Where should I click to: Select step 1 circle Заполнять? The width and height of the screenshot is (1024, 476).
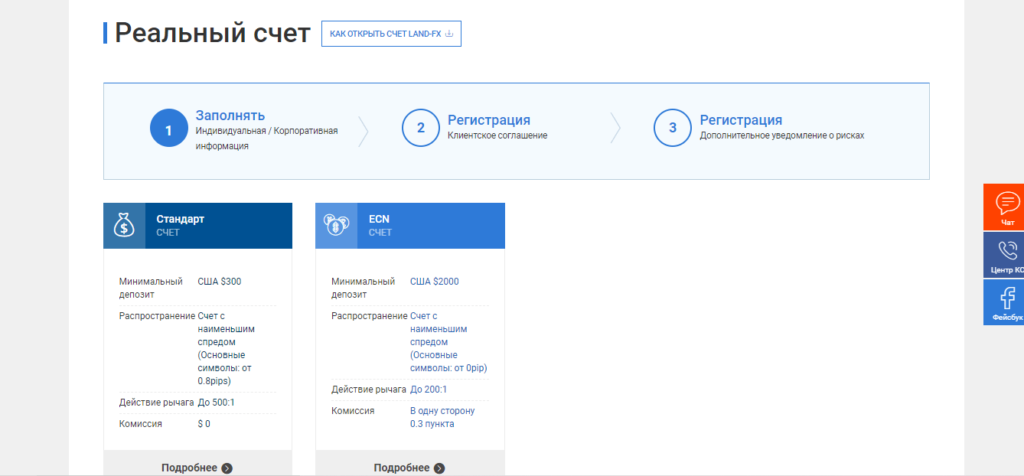coord(168,128)
